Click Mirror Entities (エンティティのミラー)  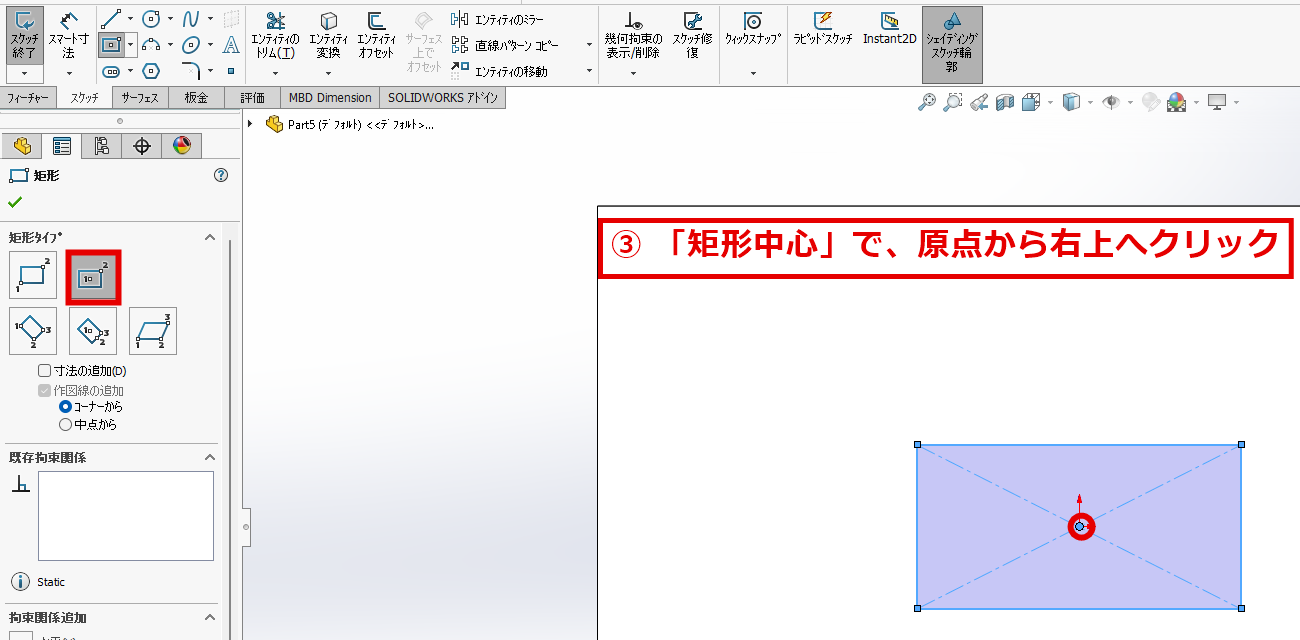point(499,19)
